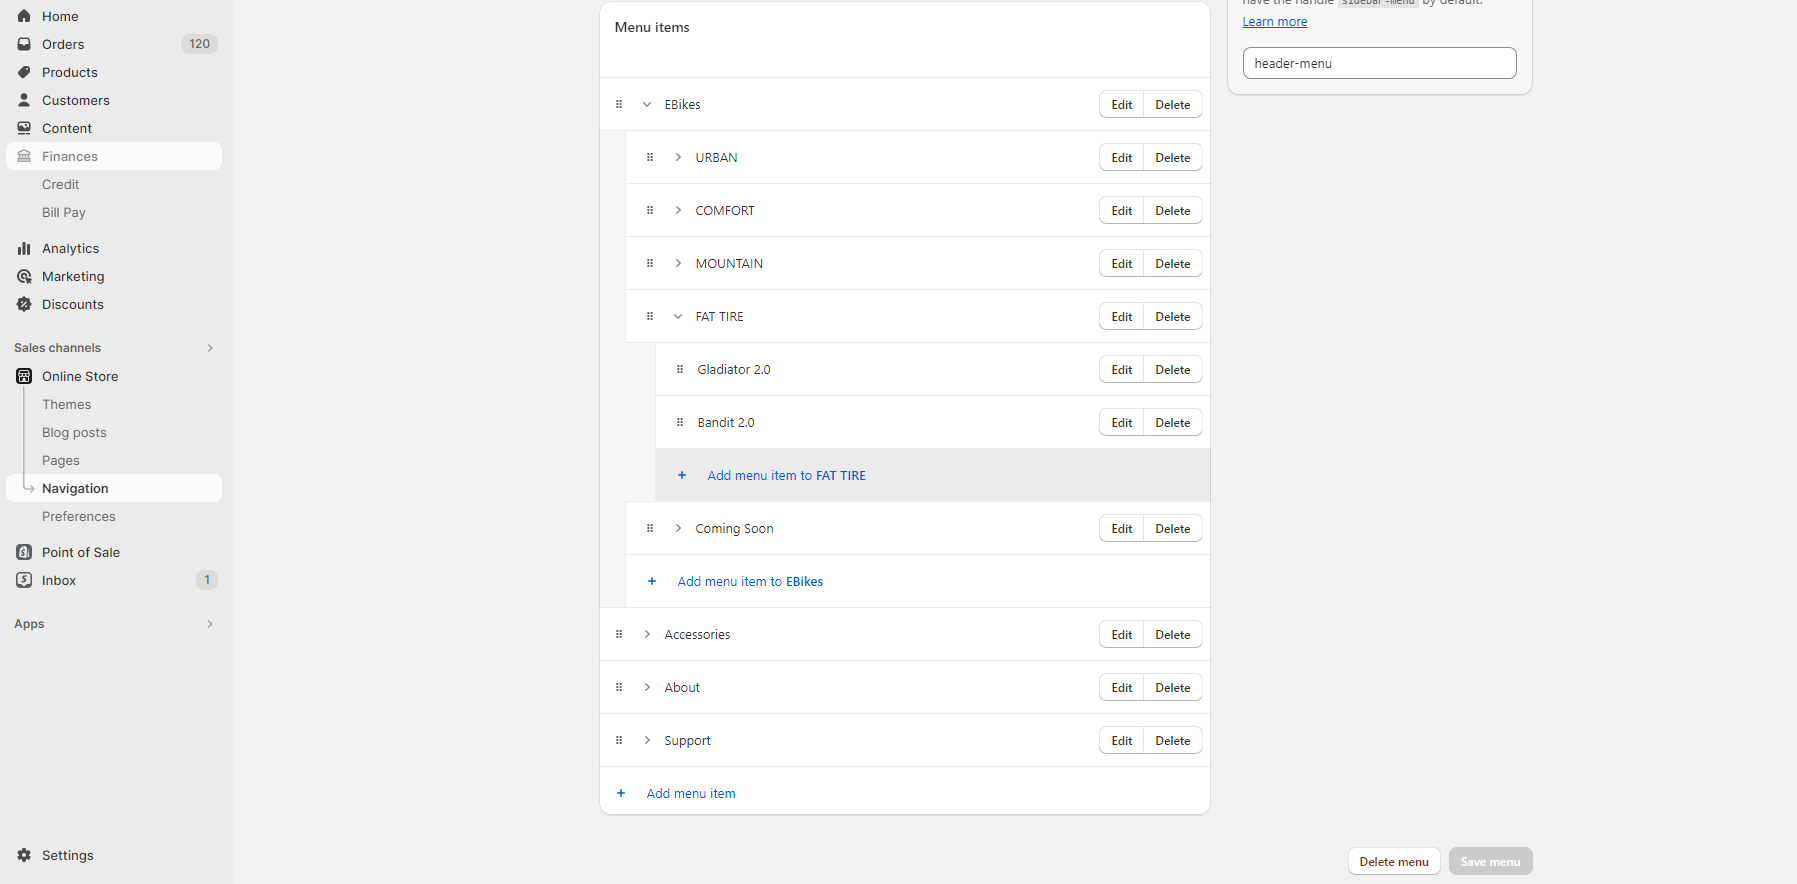The image size is (1797, 884).
Task: Expand the Sales channels section
Action: pyautogui.click(x=210, y=348)
